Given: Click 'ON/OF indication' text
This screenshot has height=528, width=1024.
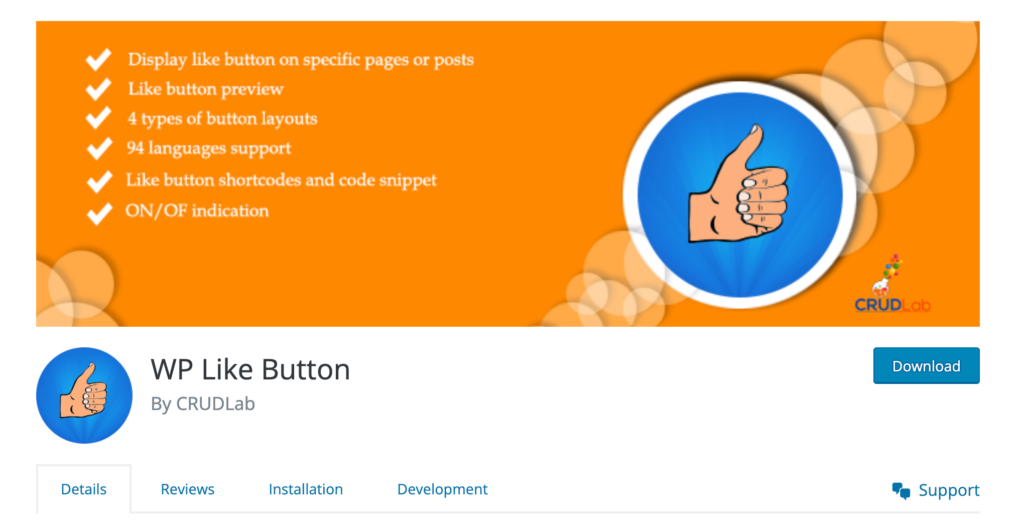Looking at the screenshot, I should pyautogui.click(x=197, y=210).
